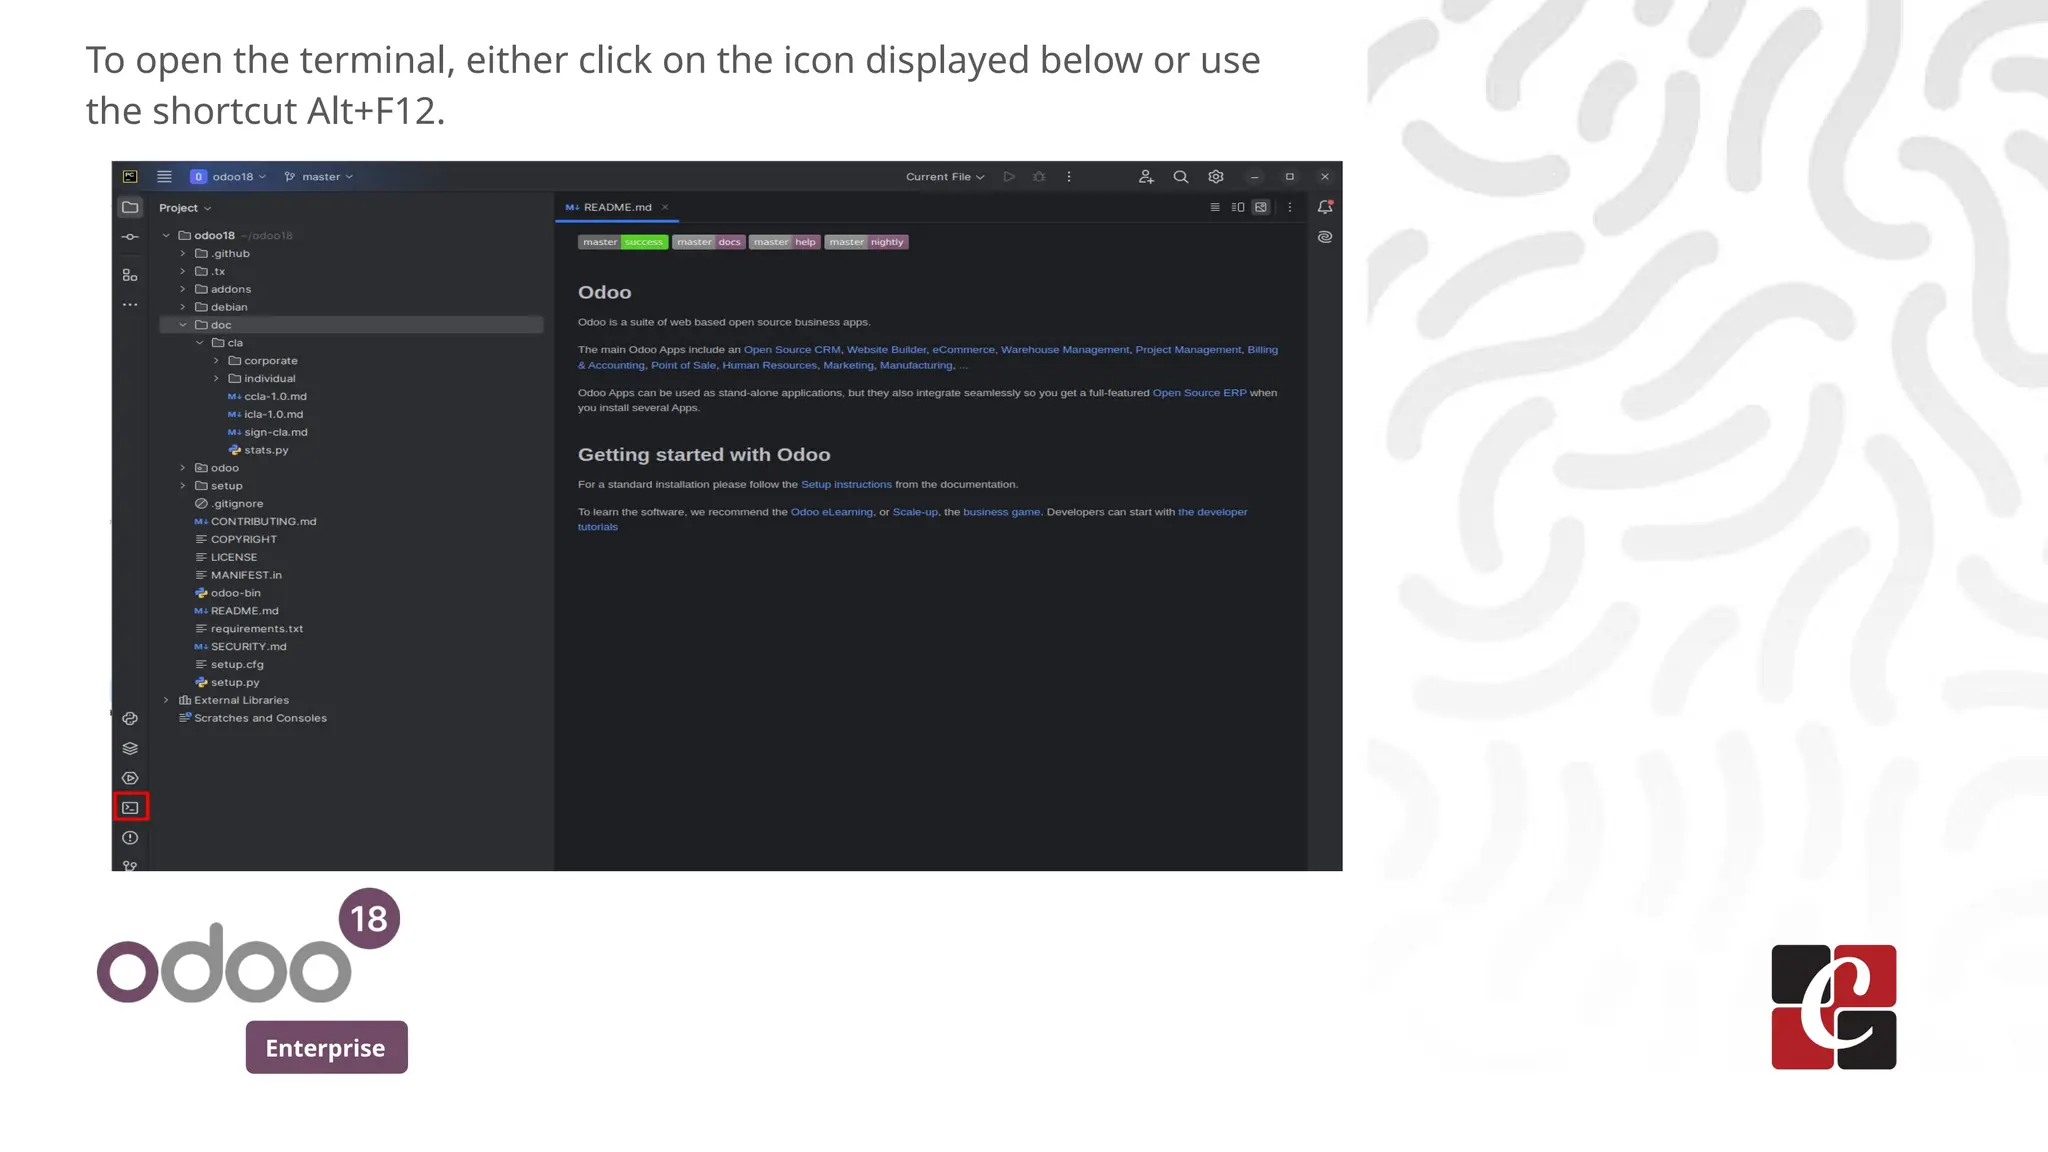
Task: Open the Structure tool window icon
Action: 130,275
